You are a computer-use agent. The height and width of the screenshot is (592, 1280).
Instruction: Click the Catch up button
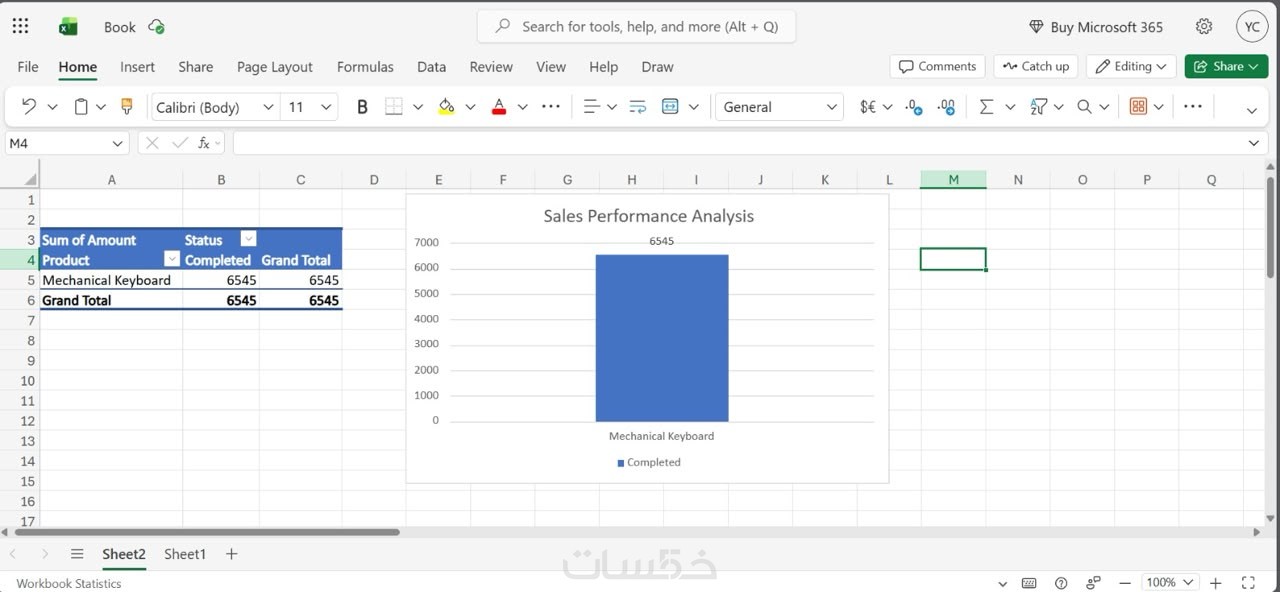(1035, 66)
